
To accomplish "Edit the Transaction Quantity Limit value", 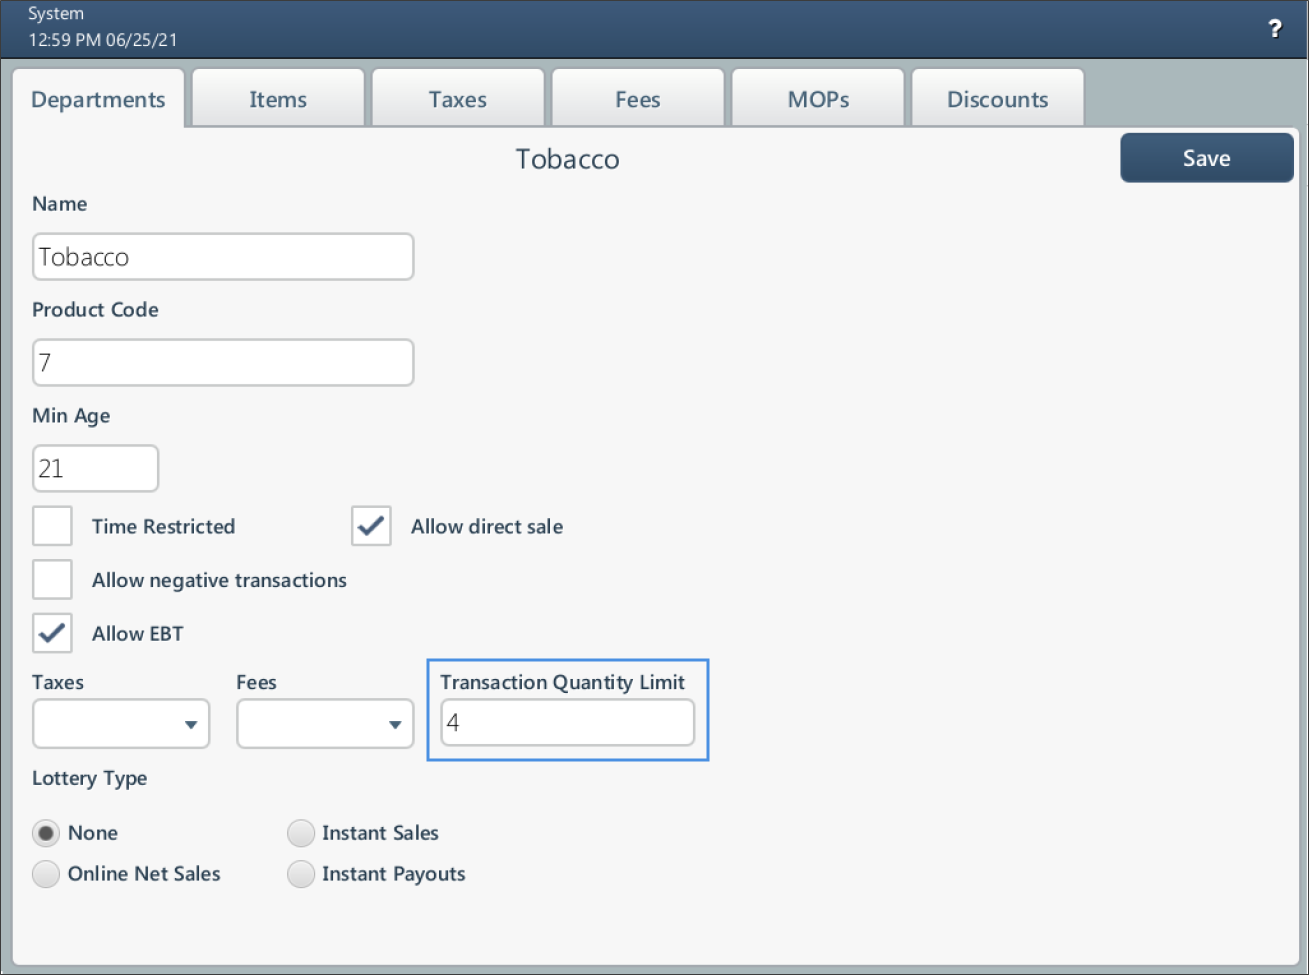I will 567,722.
